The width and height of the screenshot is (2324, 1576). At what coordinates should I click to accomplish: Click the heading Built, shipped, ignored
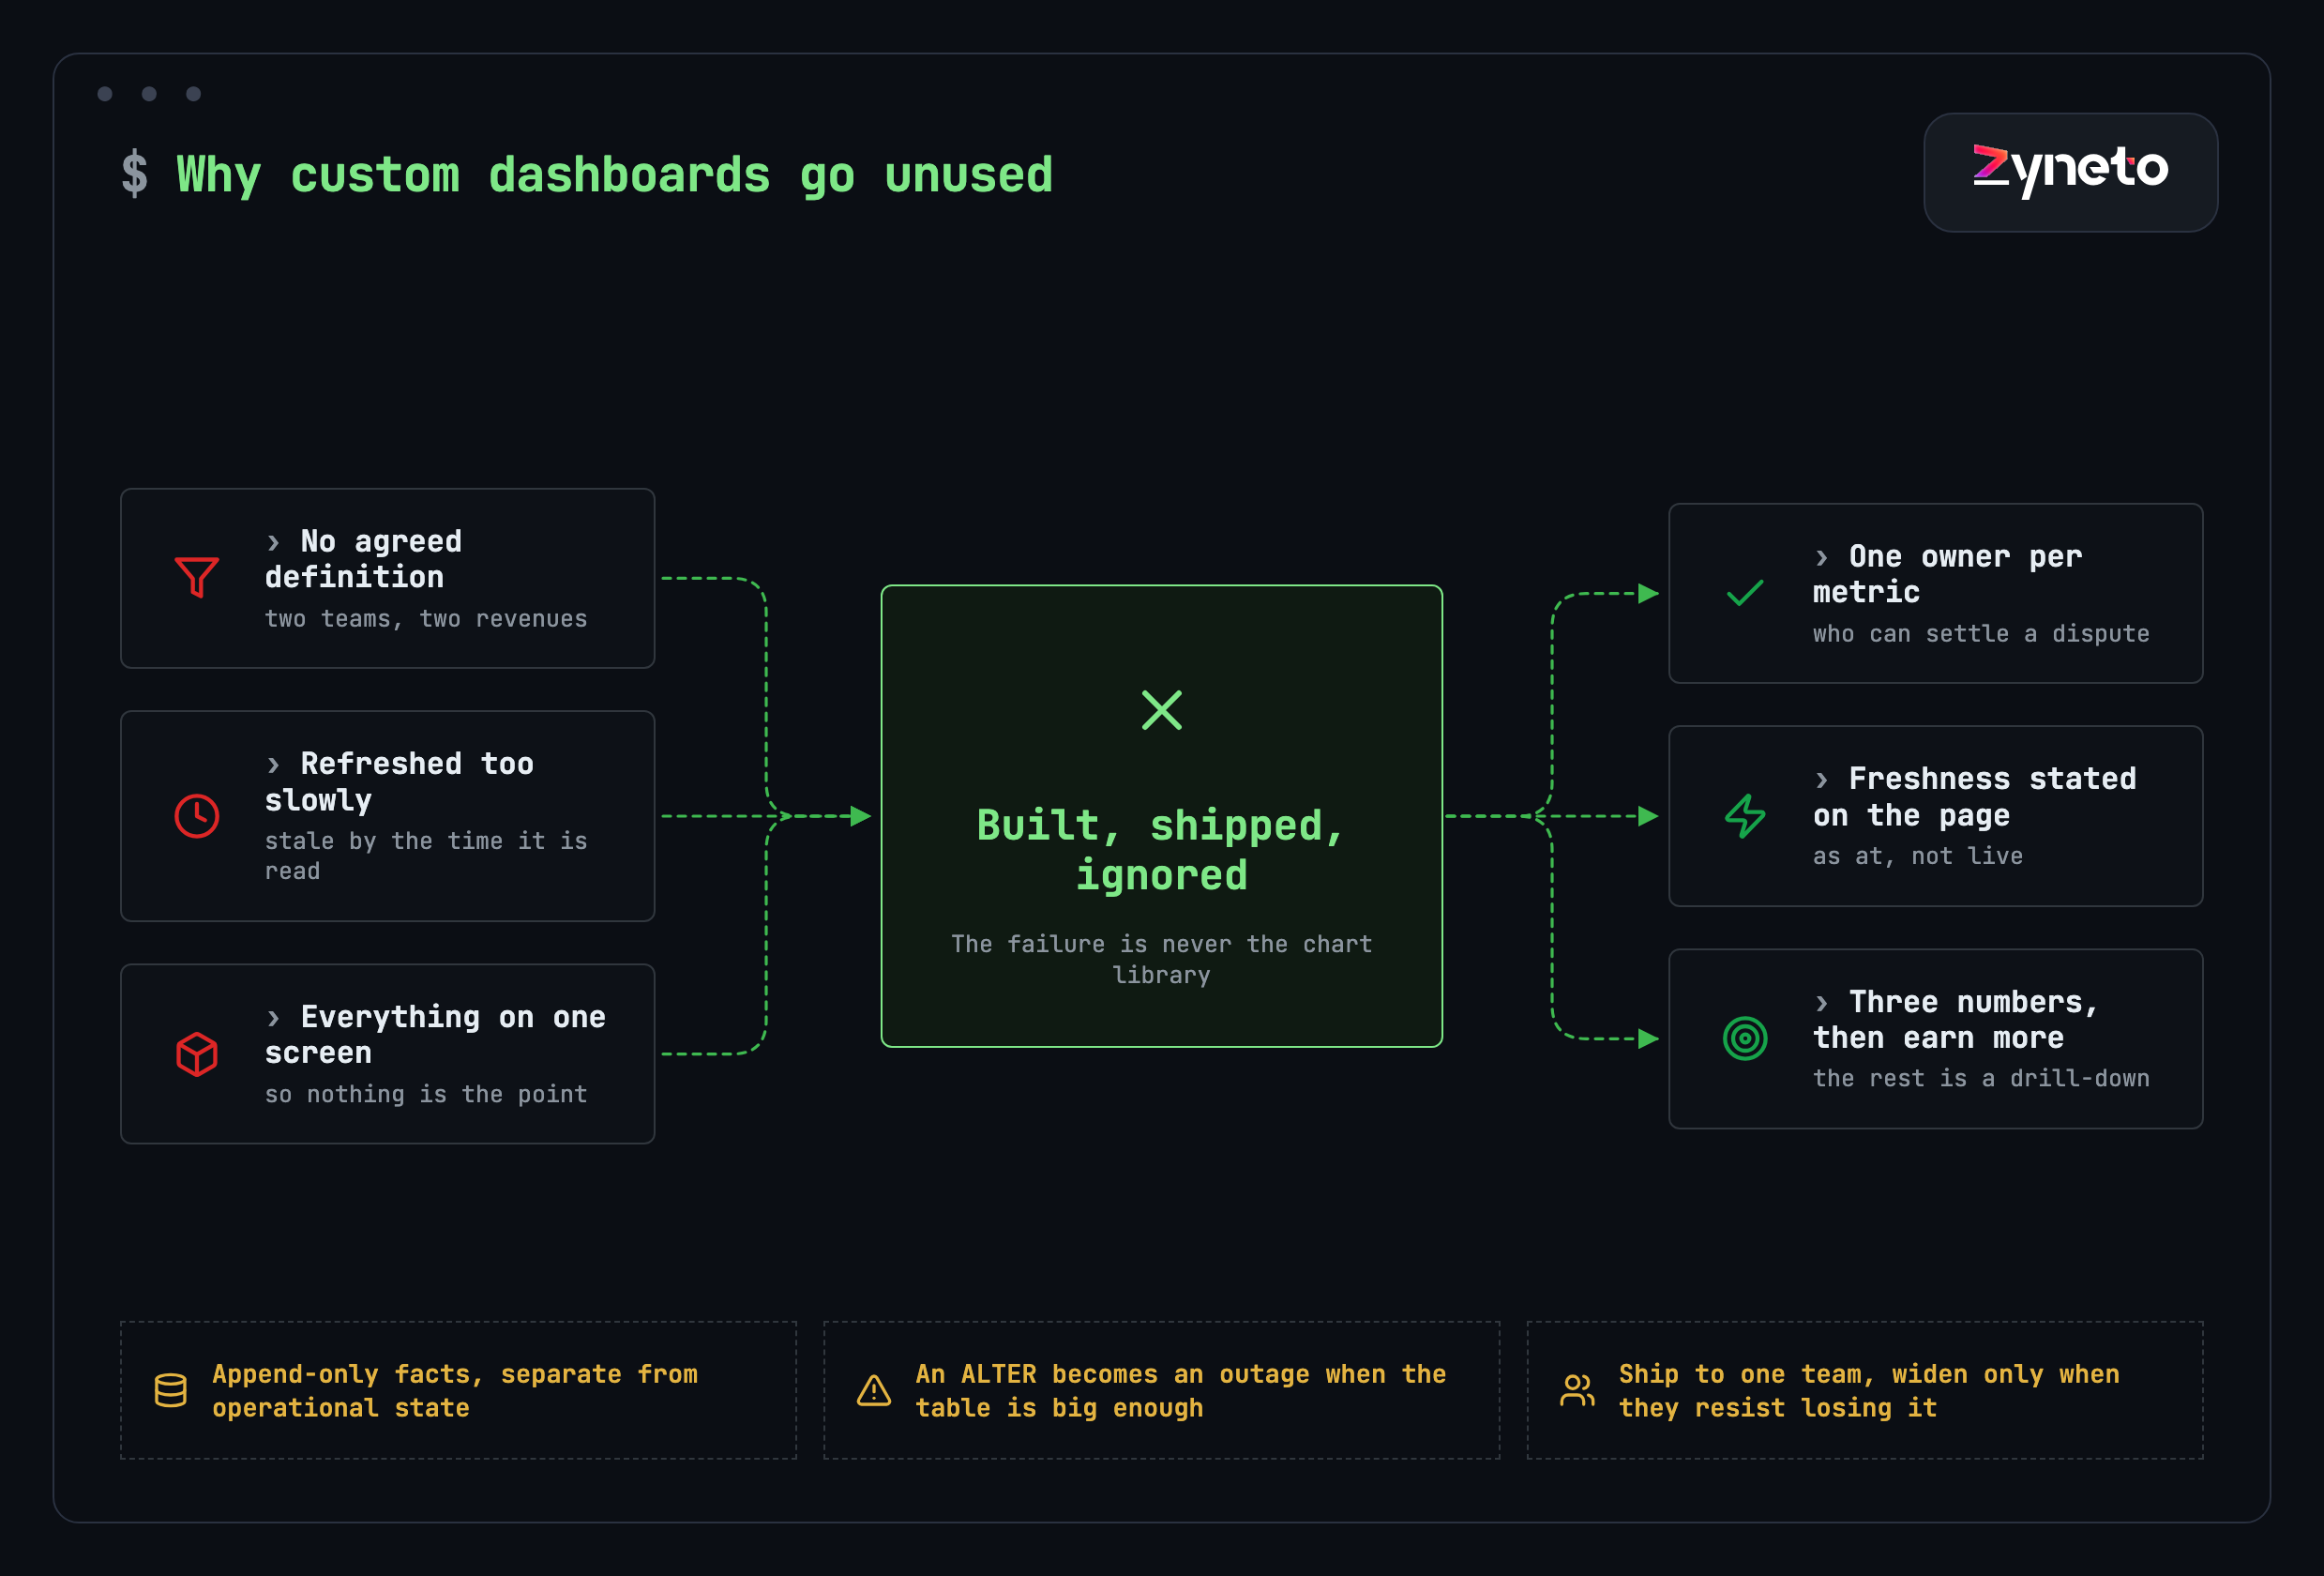click(x=1161, y=850)
